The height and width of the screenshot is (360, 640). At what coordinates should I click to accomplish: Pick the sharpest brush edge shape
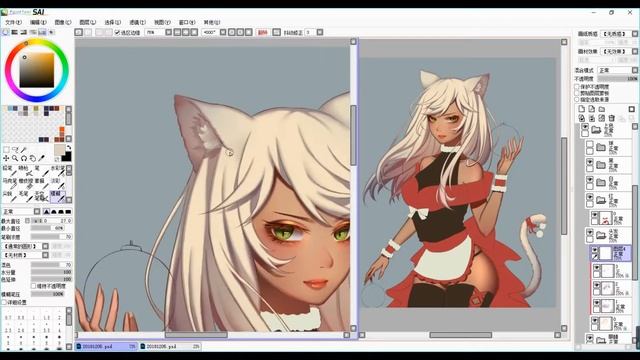click(x=46, y=211)
